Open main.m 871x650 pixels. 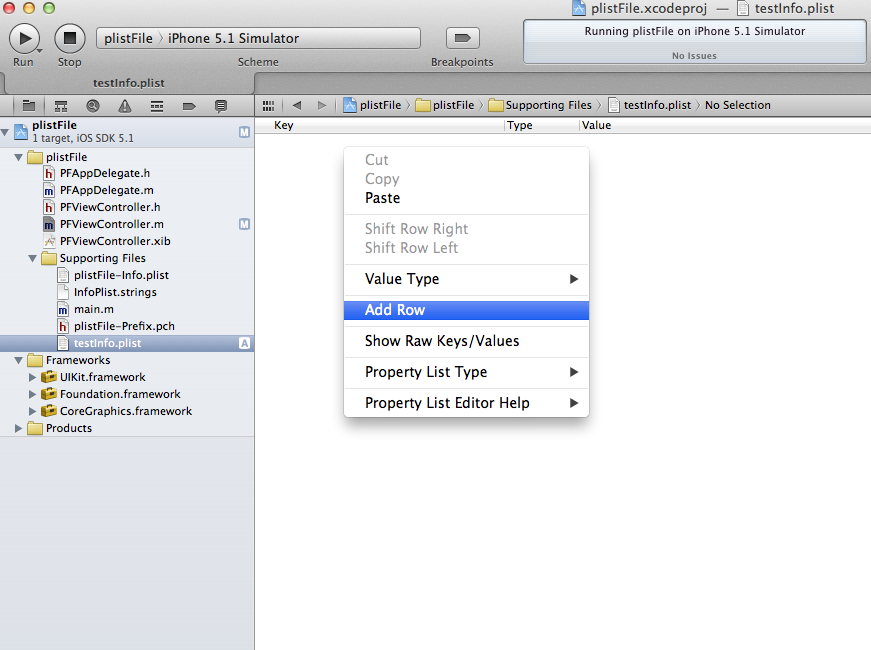coord(93,309)
